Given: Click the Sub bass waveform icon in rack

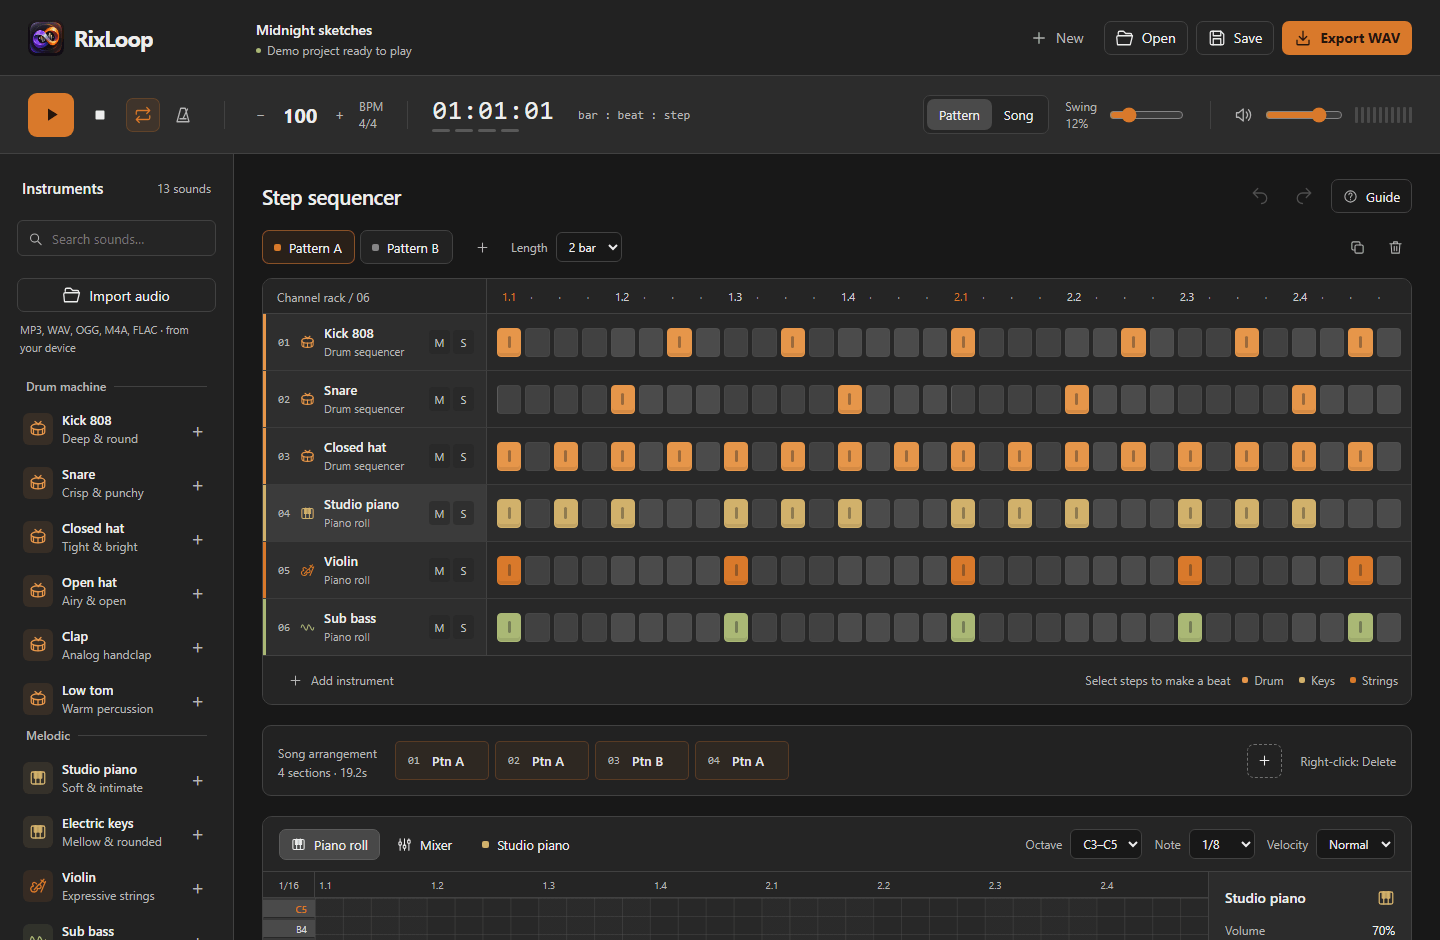Looking at the screenshot, I should point(307,628).
